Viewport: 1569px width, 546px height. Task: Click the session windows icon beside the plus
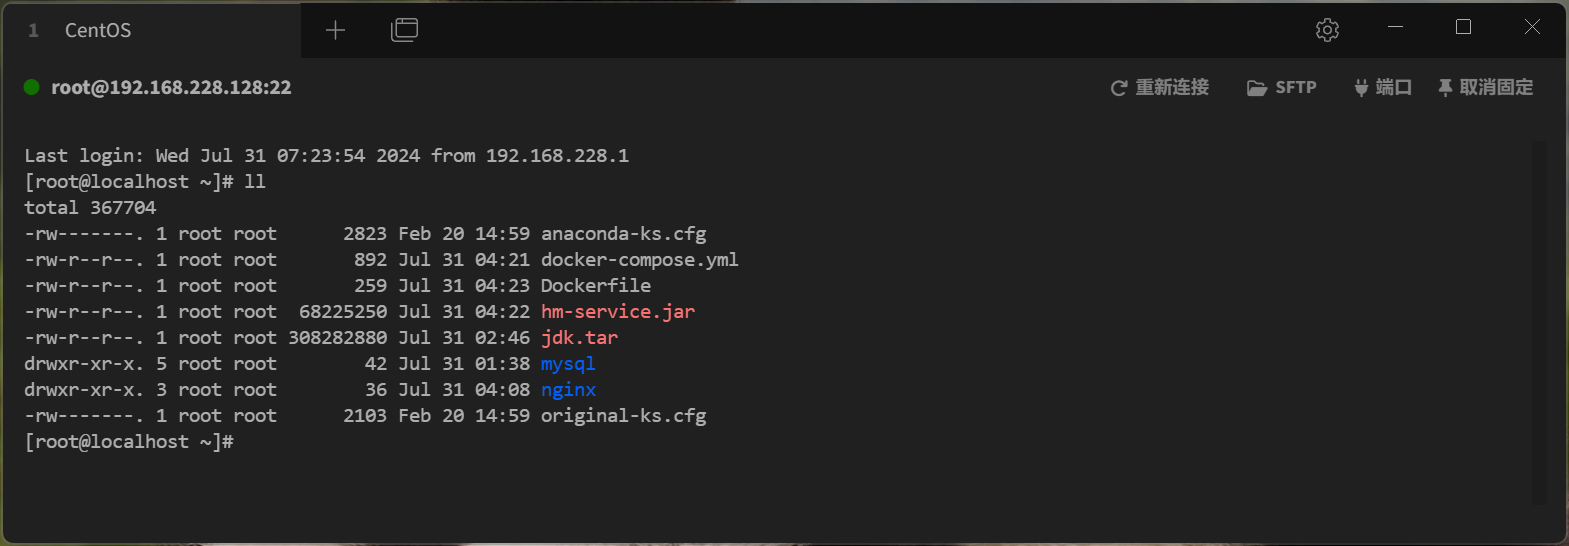405,30
